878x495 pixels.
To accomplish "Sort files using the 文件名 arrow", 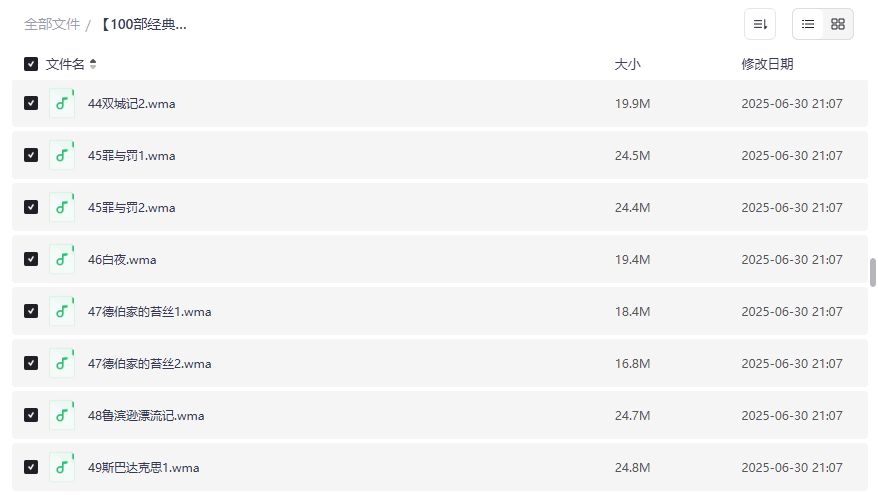I will click(93, 64).
